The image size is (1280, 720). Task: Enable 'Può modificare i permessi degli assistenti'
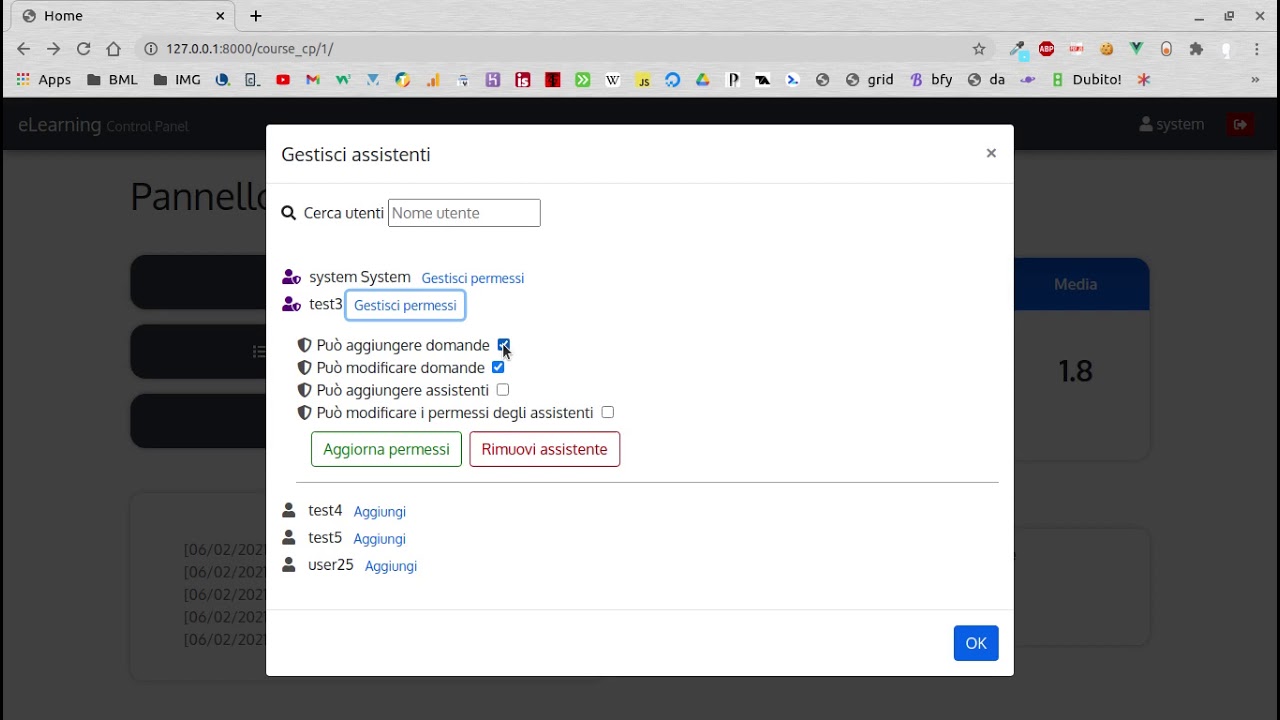608,412
